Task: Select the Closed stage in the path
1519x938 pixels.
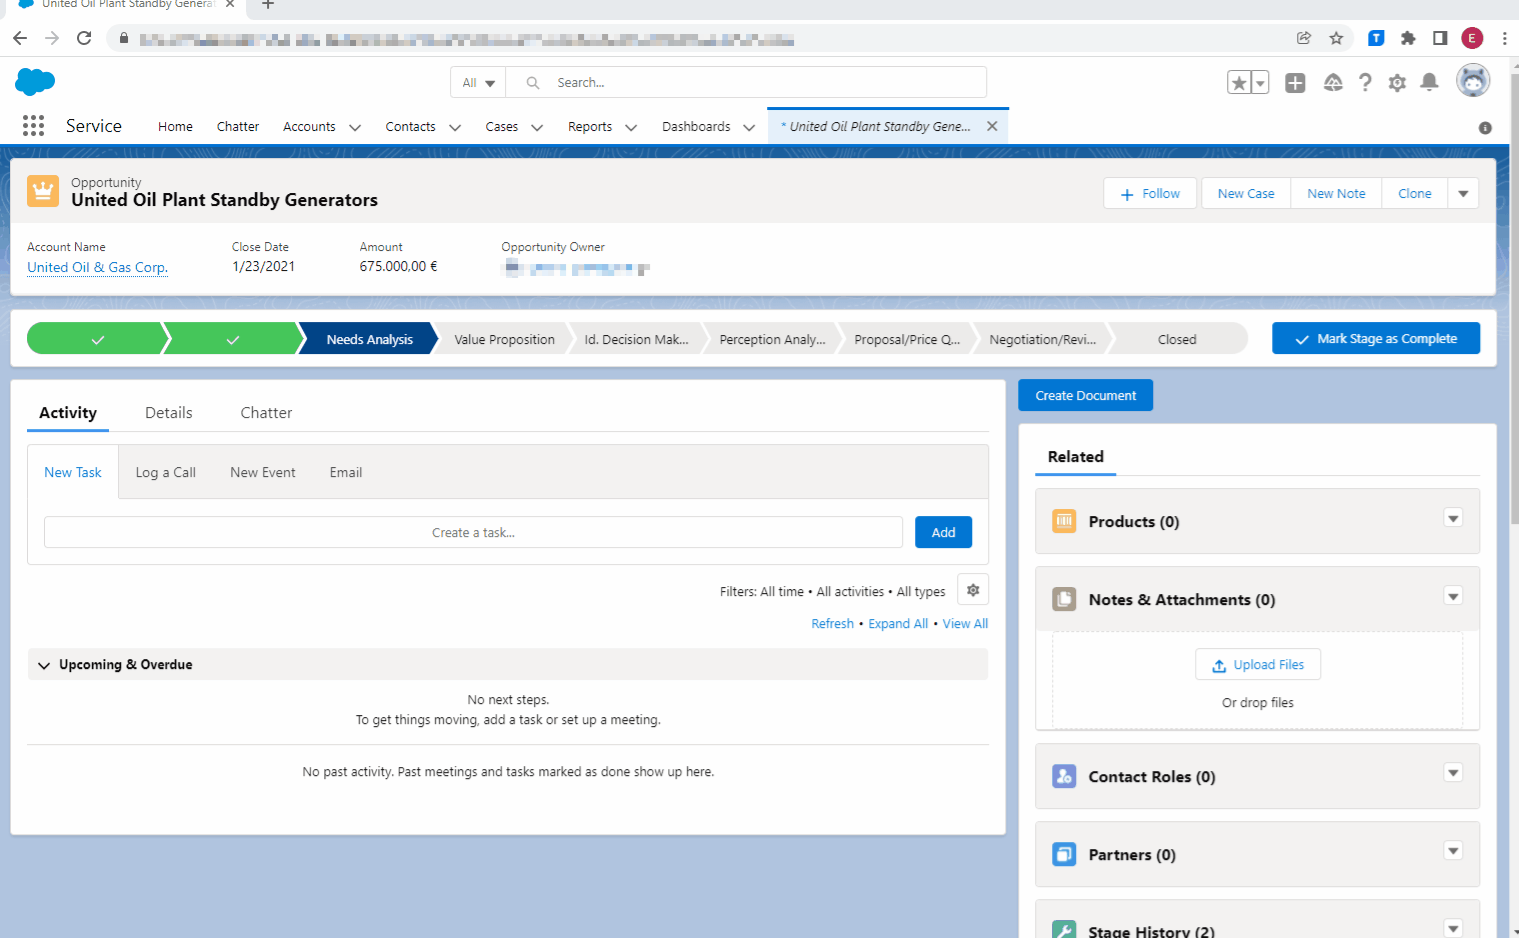Action: click(1177, 340)
